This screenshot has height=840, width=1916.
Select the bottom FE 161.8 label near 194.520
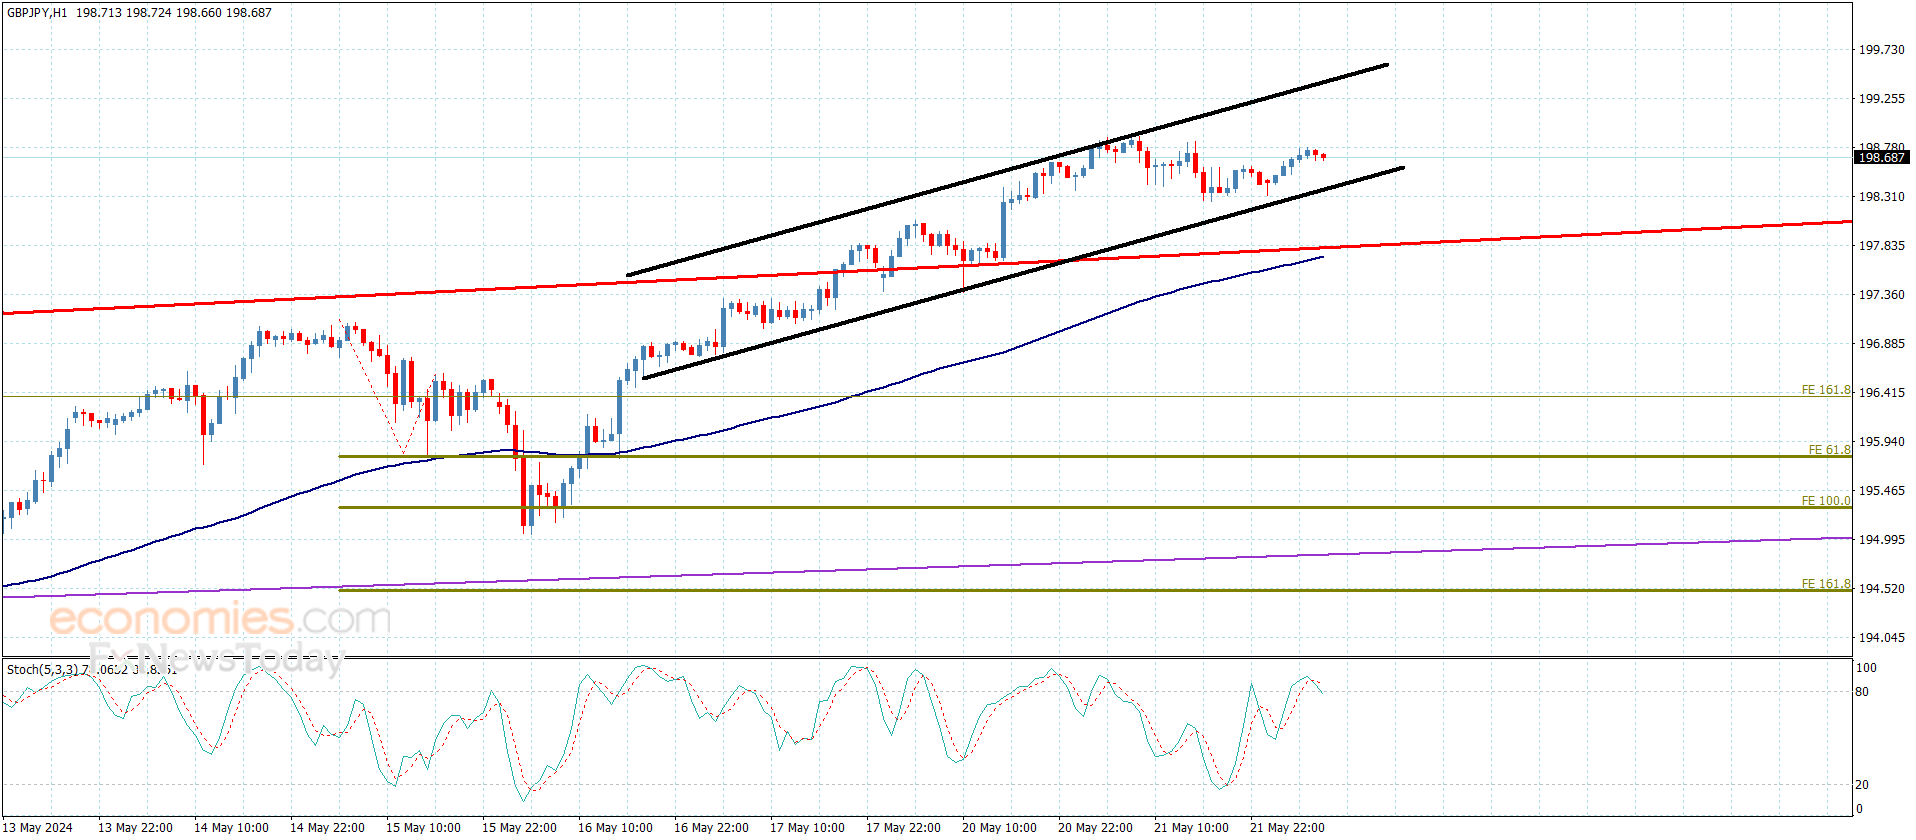[x=1826, y=584]
